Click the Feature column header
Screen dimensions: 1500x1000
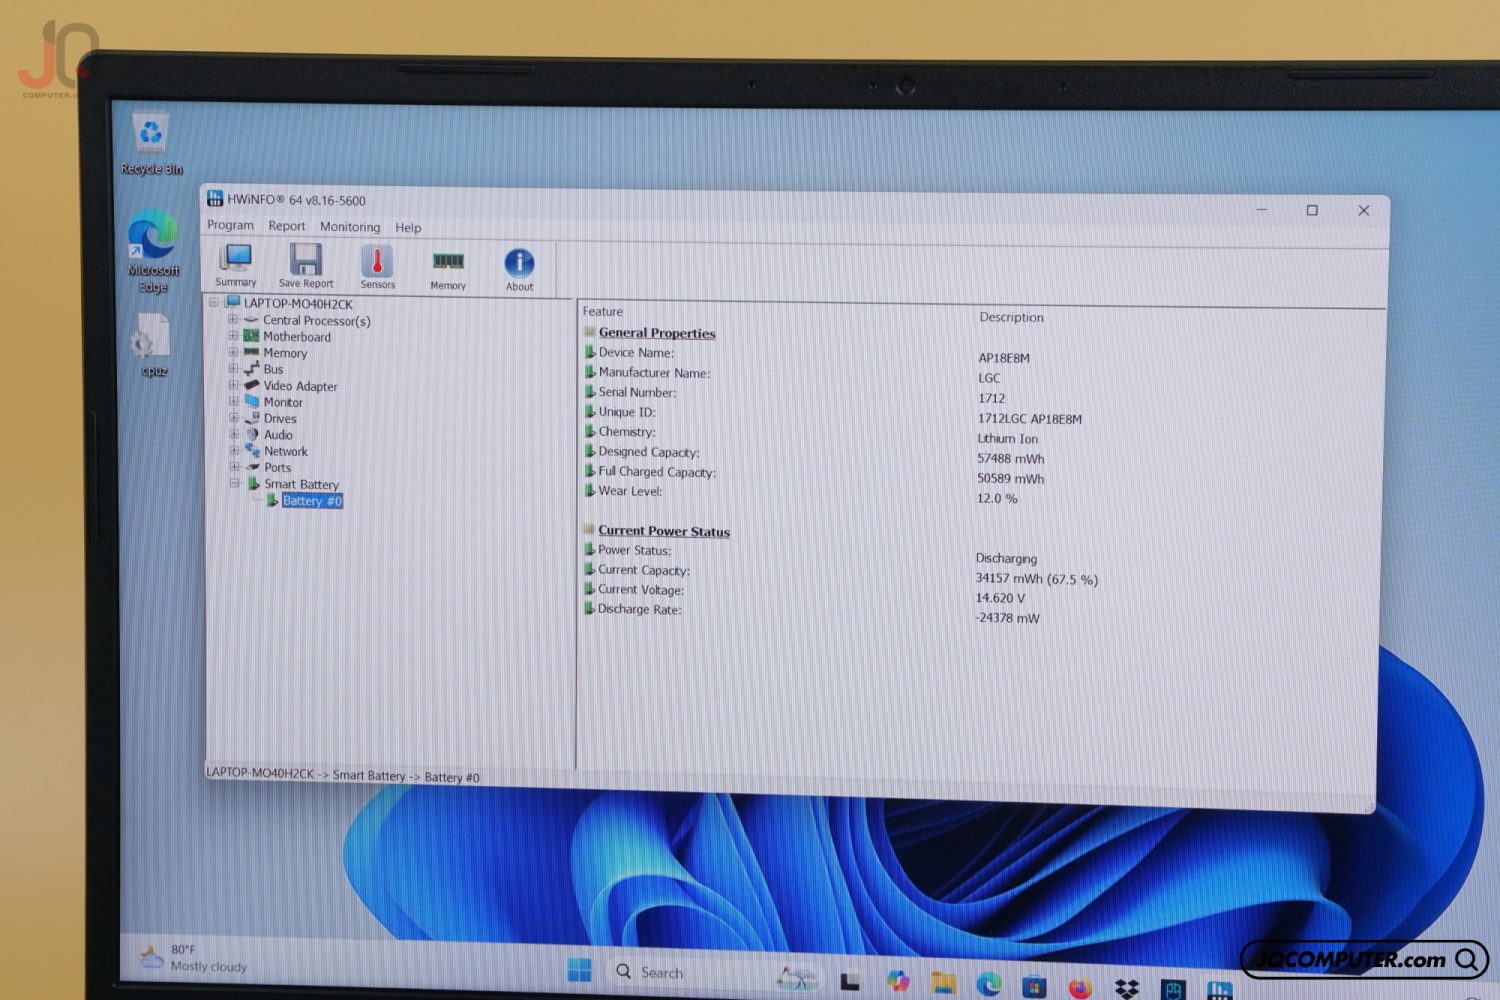coord(603,312)
